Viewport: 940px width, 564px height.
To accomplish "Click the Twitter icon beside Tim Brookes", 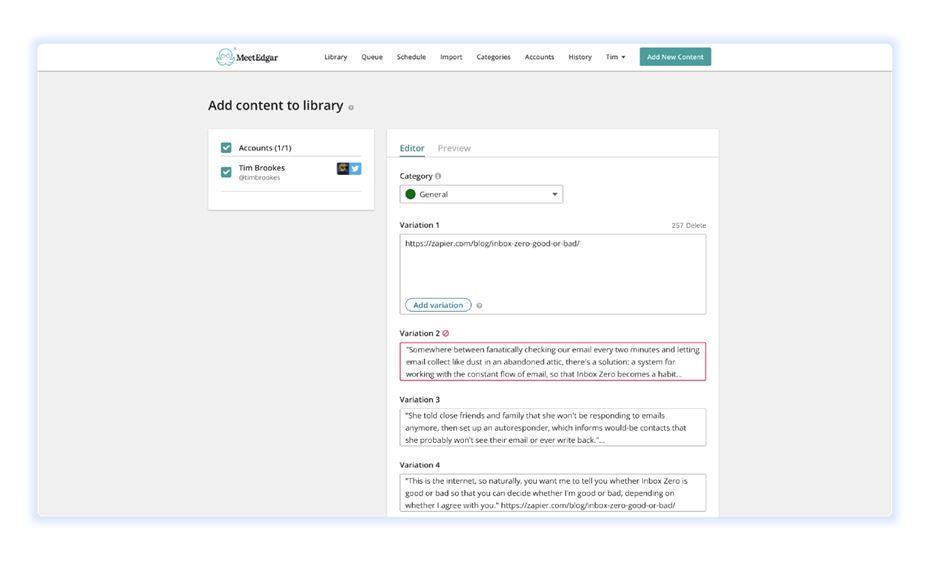I will click(355, 169).
